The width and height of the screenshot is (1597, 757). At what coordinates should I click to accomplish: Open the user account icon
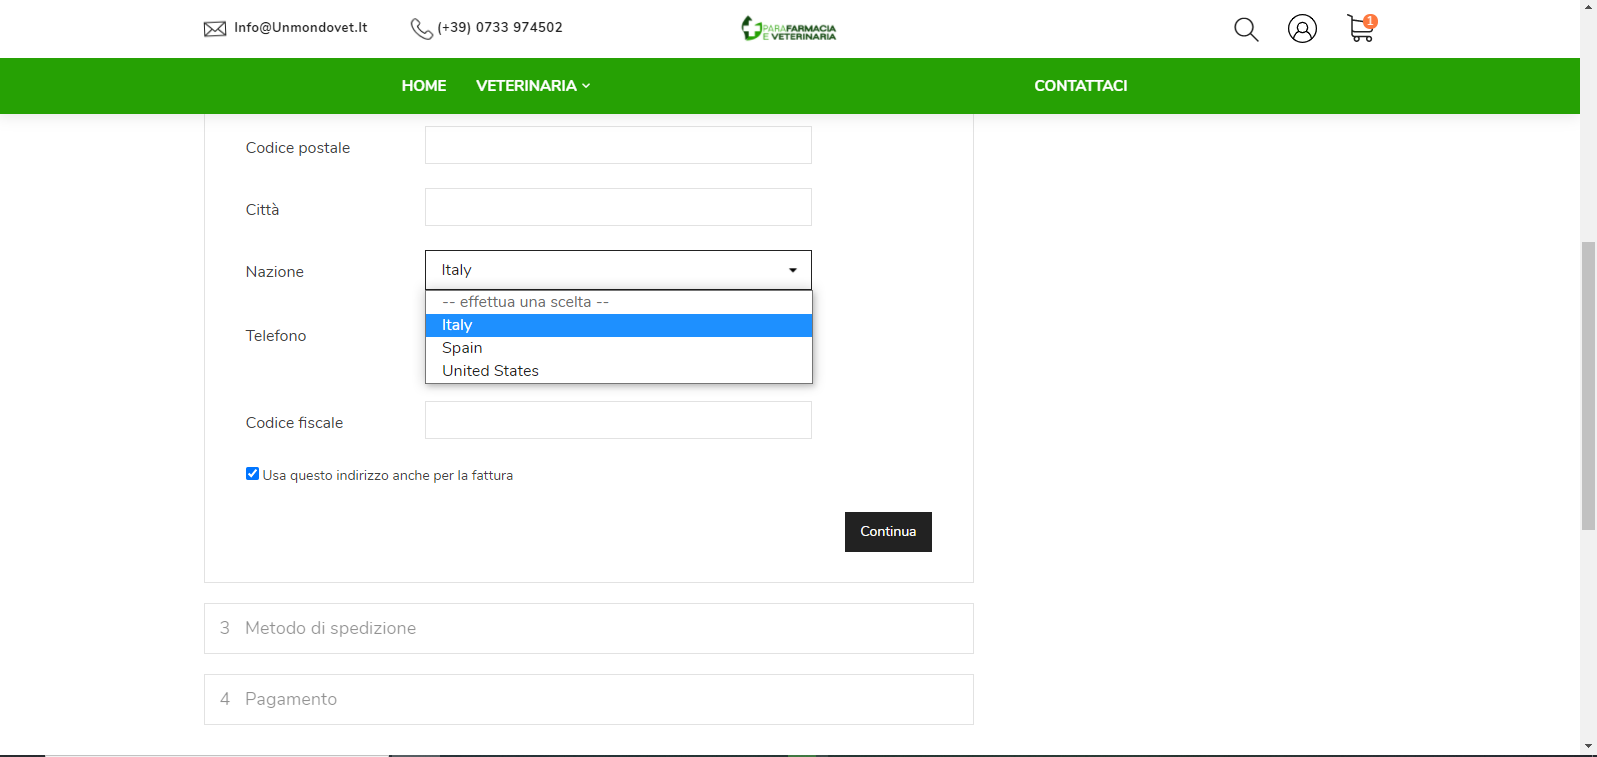[x=1302, y=29]
